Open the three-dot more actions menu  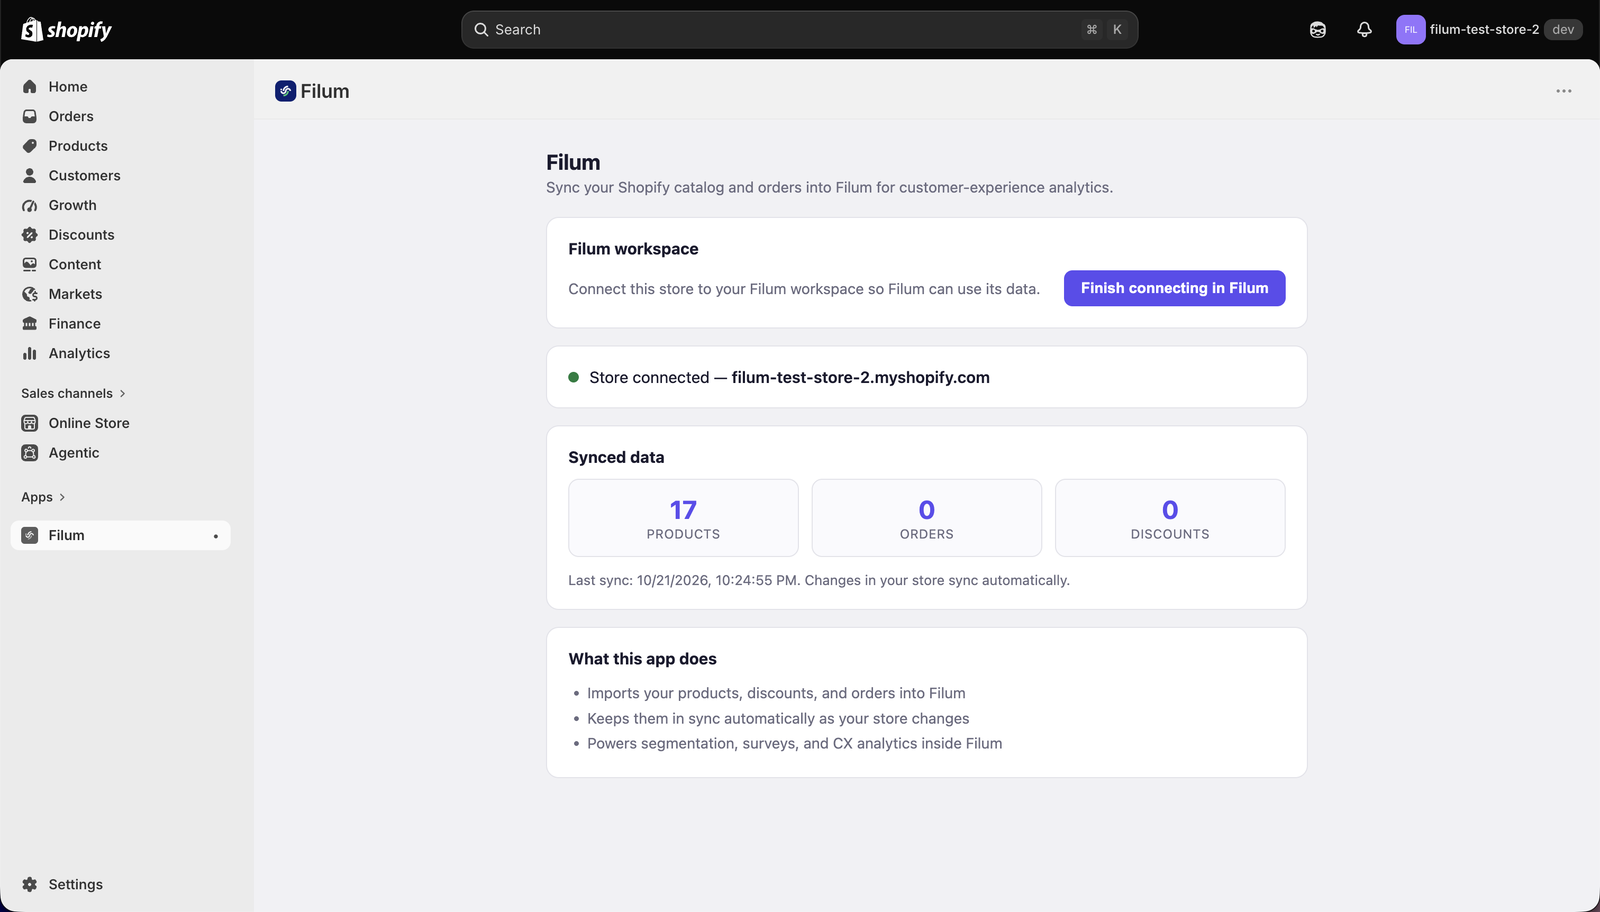click(1564, 91)
